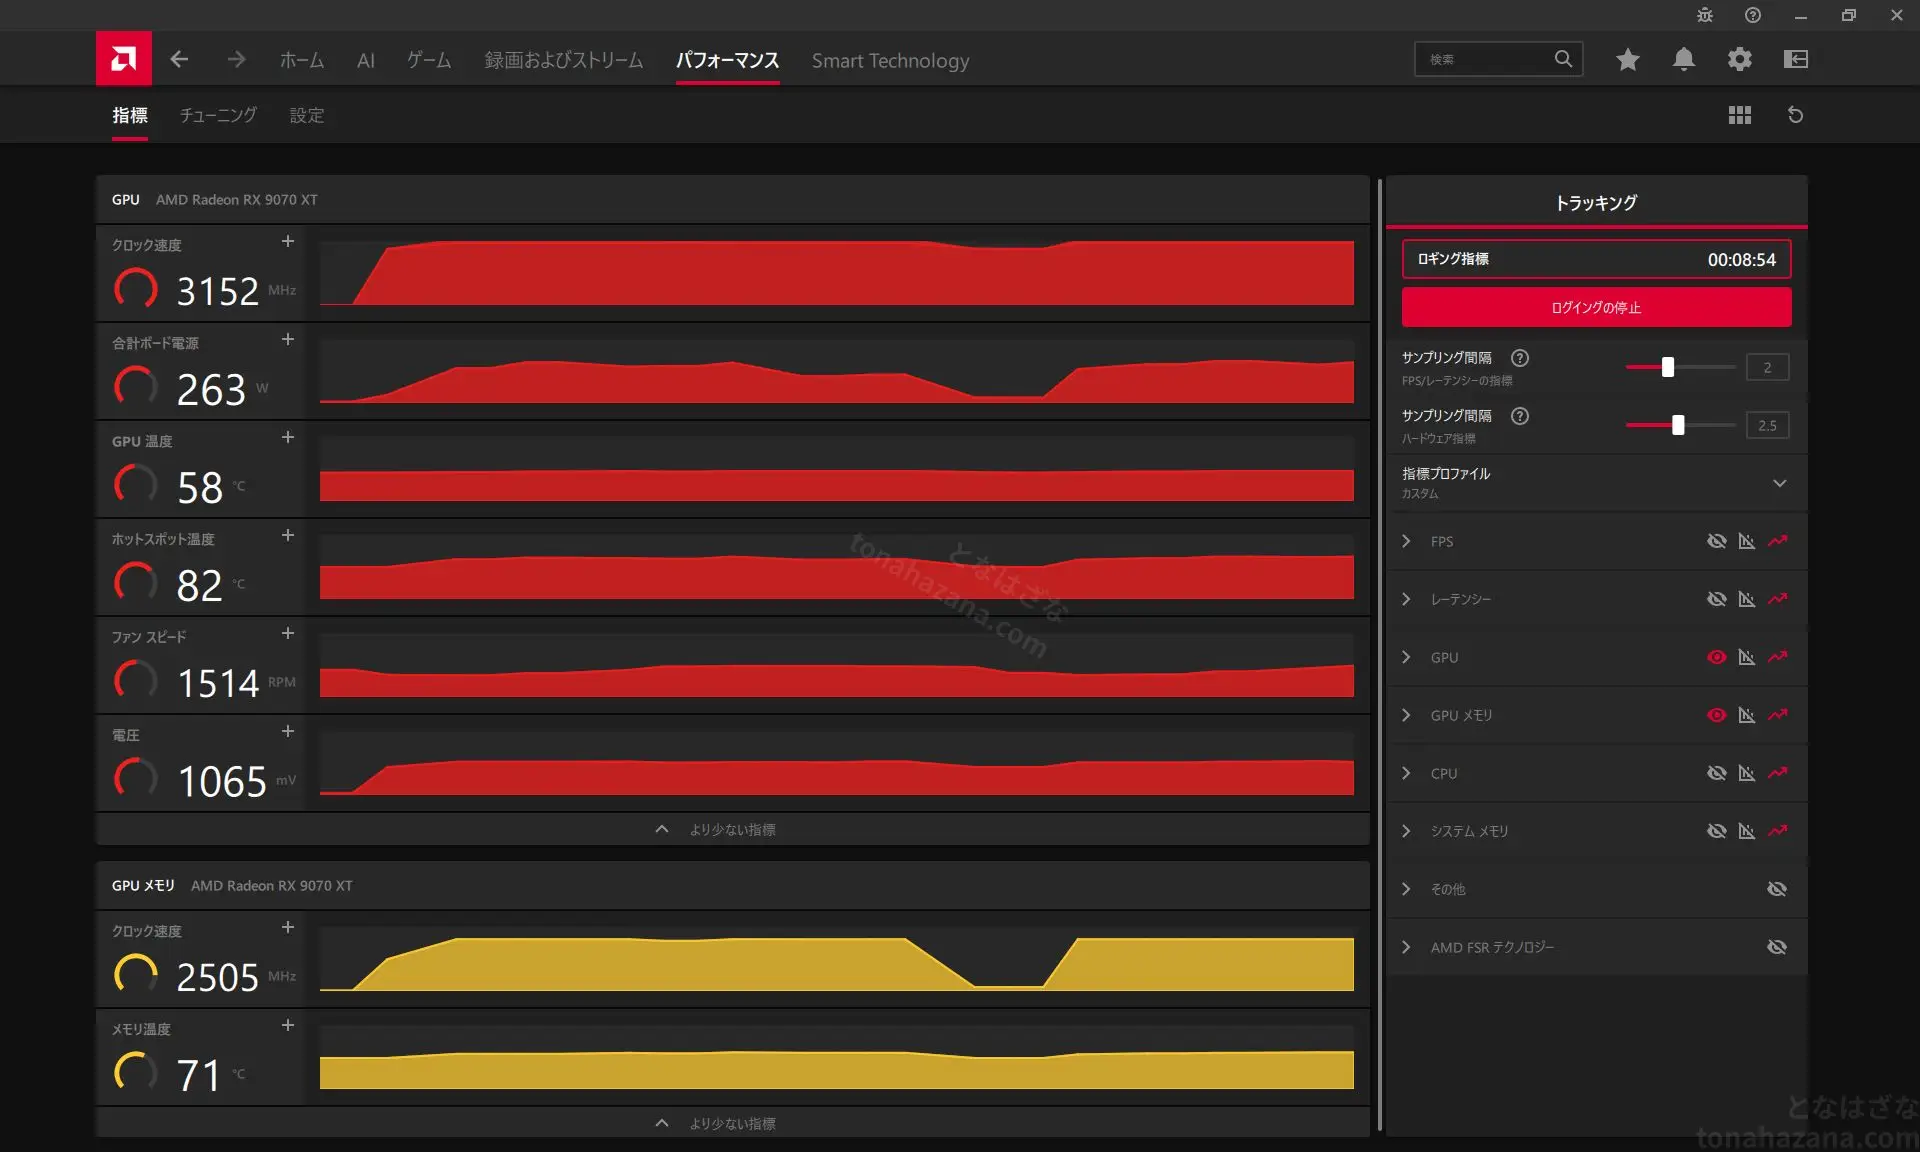Toggle the red trend logging icon for GPU メモリ

click(1778, 715)
